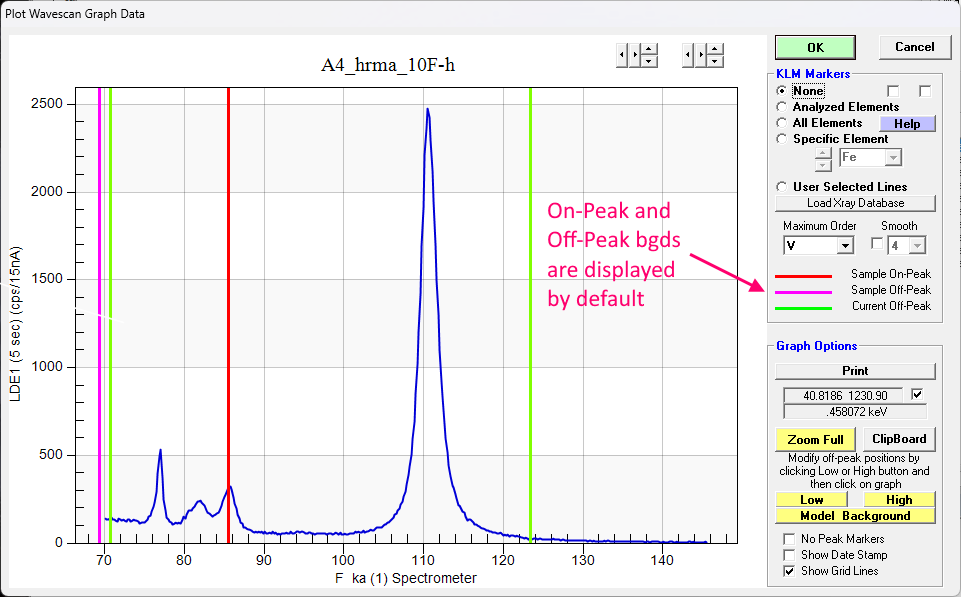Choose User Selected Lines radio button
This screenshot has width=961, height=597.
click(x=782, y=187)
